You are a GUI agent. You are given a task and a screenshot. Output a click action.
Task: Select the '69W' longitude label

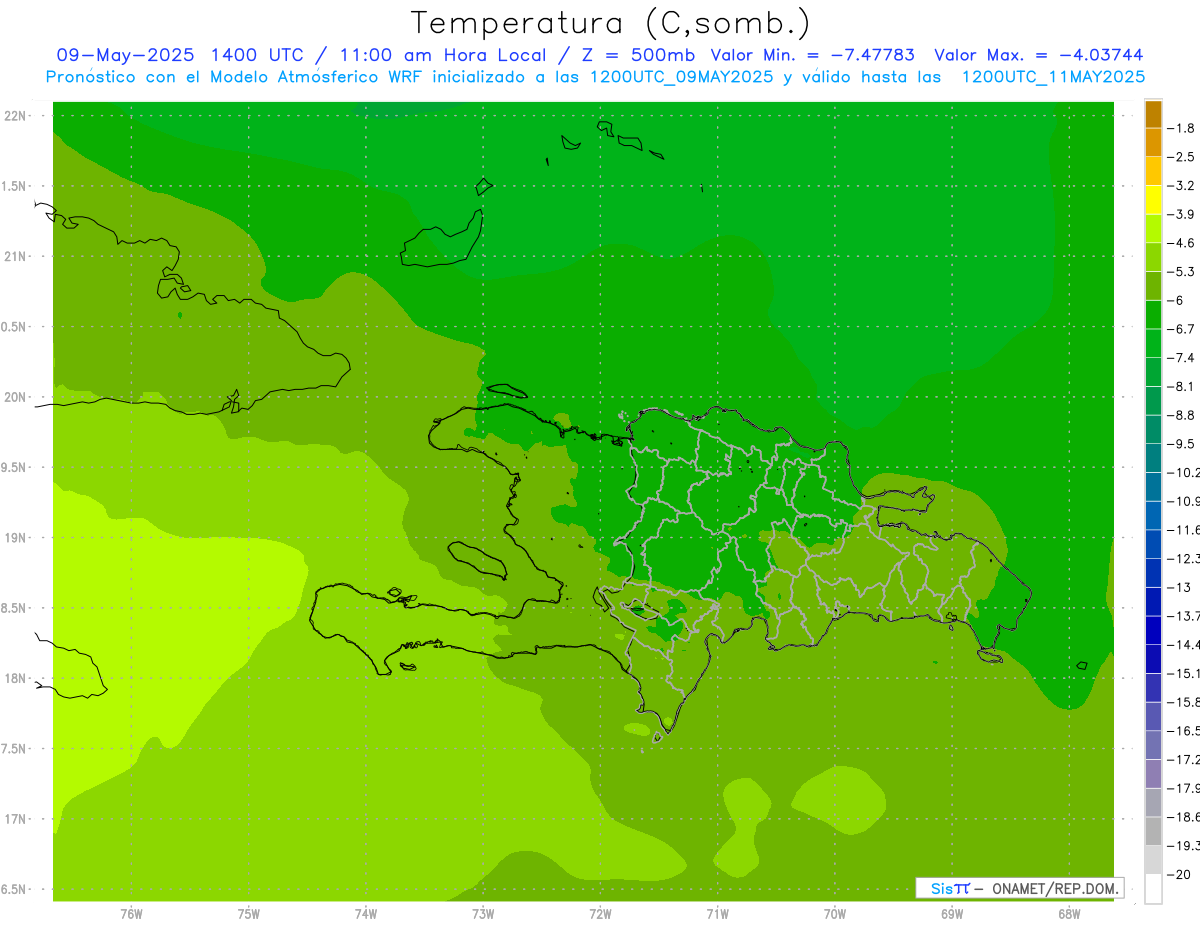pyautogui.click(x=952, y=914)
